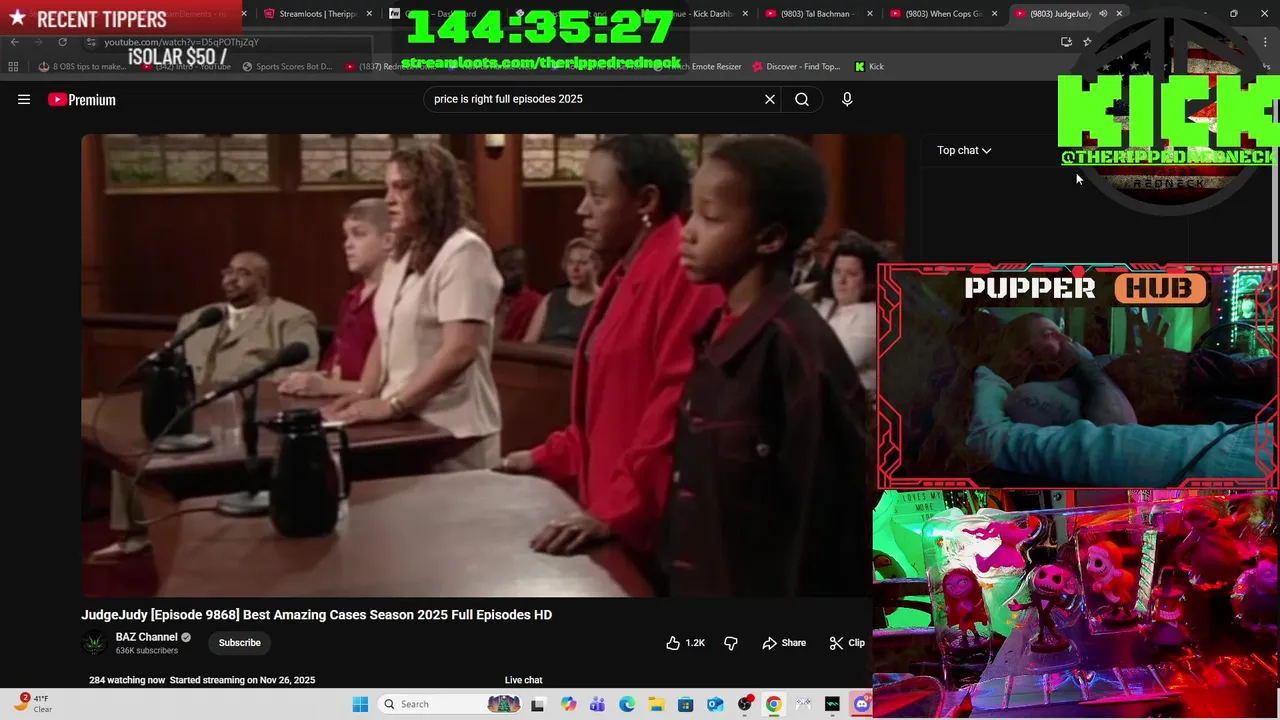Image resolution: width=1280 pixels, height=720 pixels.
Task: Click the video title JudgeJudy Episode 9868
Action: click(316, 615)
